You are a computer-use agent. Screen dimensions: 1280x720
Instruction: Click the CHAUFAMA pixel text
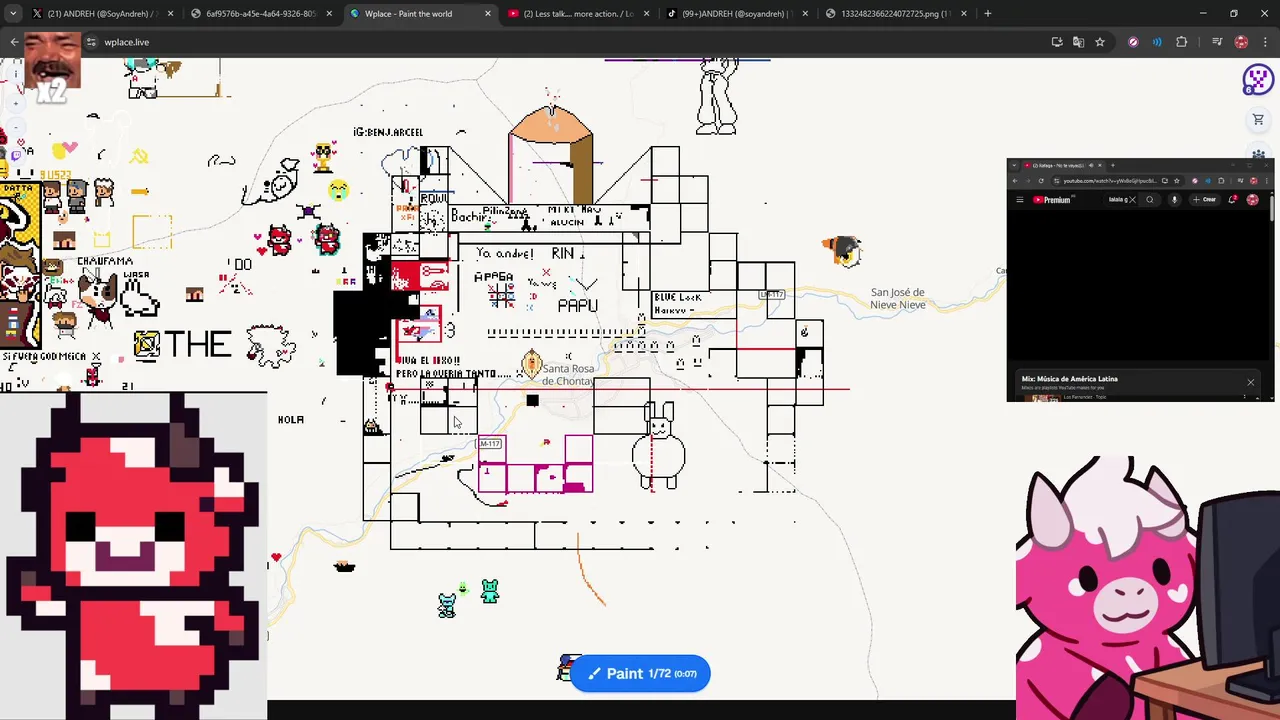click(105, 261)
